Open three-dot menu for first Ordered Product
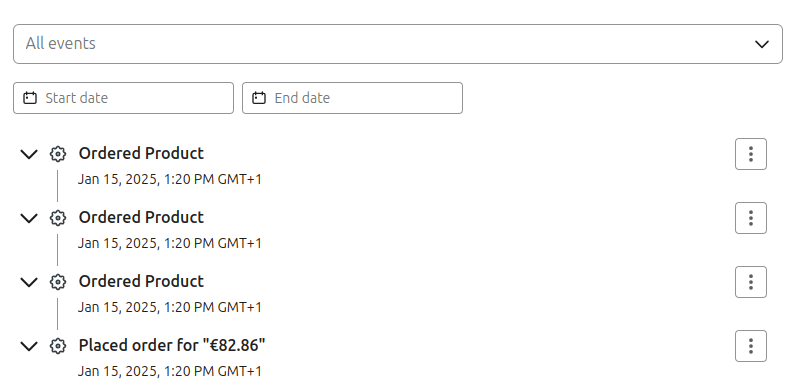Image resolution: width=799 pixels, height=389 pixels. click(751, 154)
